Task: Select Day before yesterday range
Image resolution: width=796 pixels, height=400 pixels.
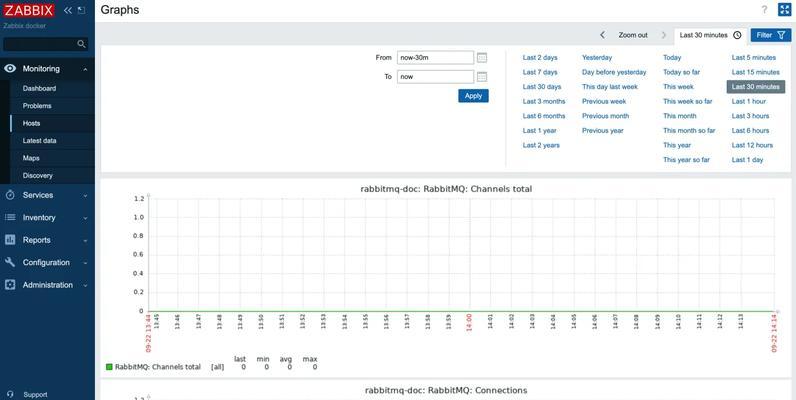Action: [x=614, y=72]
